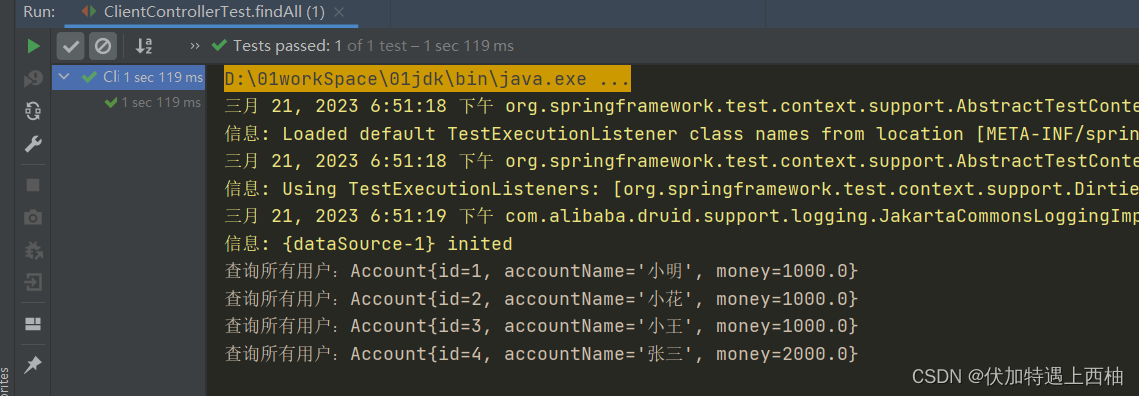Collapse the Cli test tree node
Viewport: 1139px width, 396px height.
pyautogui.click(x=65, y=76)
